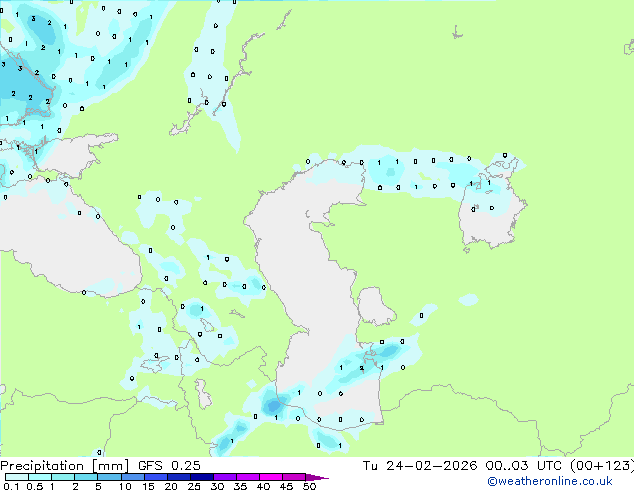Select the 'GFS 0.25' model label
Screen dimensions: 634x490
click(x=169, y=466)
